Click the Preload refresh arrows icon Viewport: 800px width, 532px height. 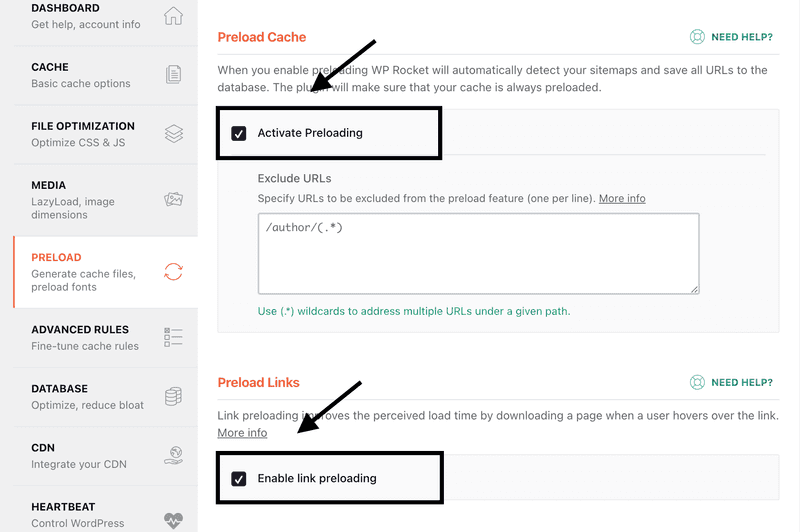(x=173, y=272)
